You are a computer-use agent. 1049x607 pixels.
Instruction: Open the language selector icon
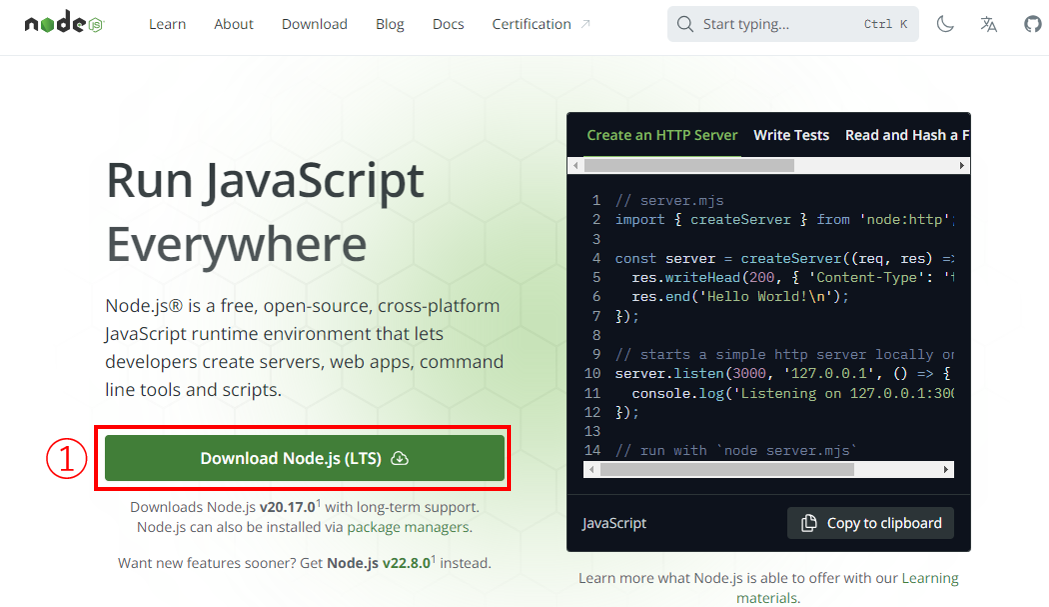989,24
